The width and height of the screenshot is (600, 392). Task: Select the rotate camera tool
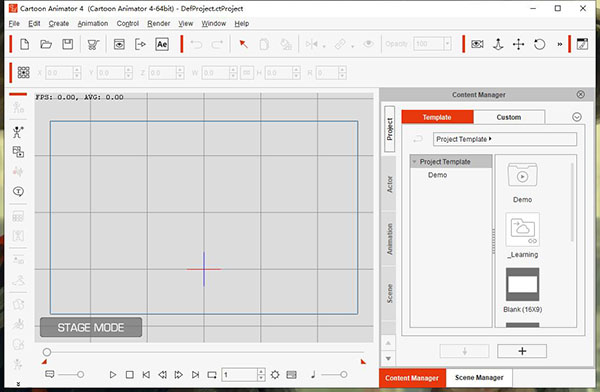tap(540, 44)
